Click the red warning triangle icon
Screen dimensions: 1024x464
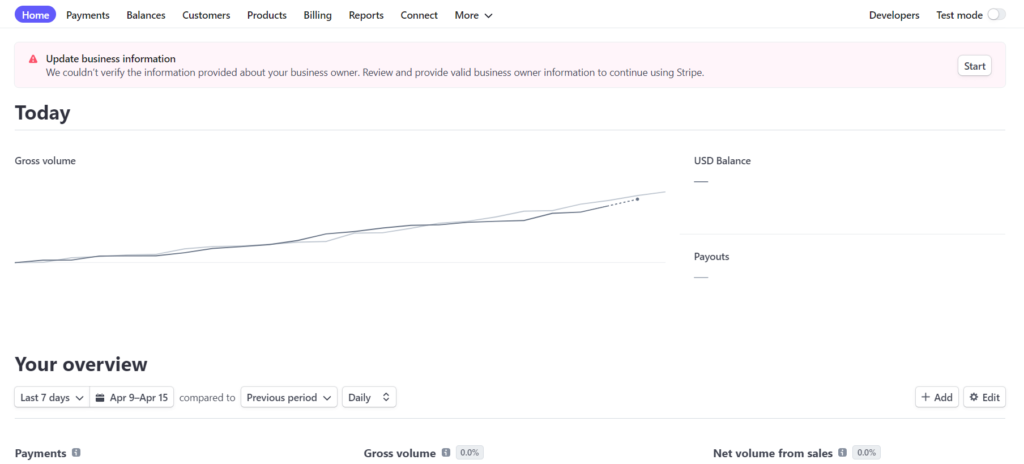[33, 59]
